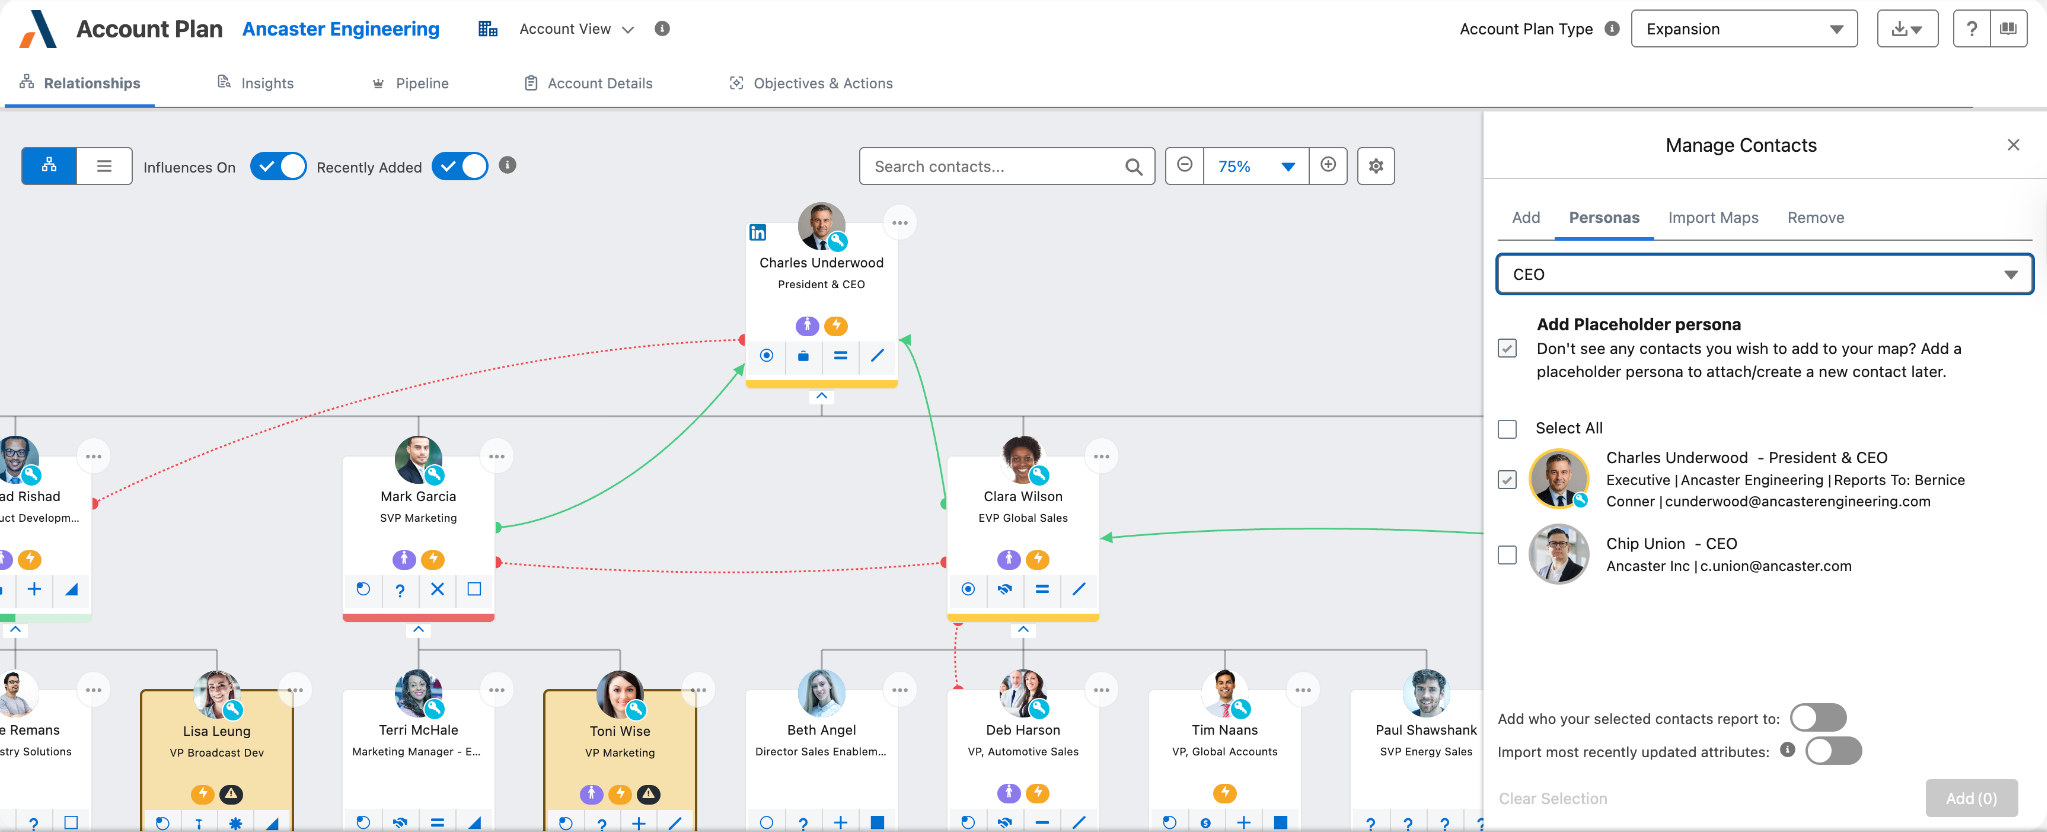
Task: Open the help question mark button
Action: tap(1972, 29)
